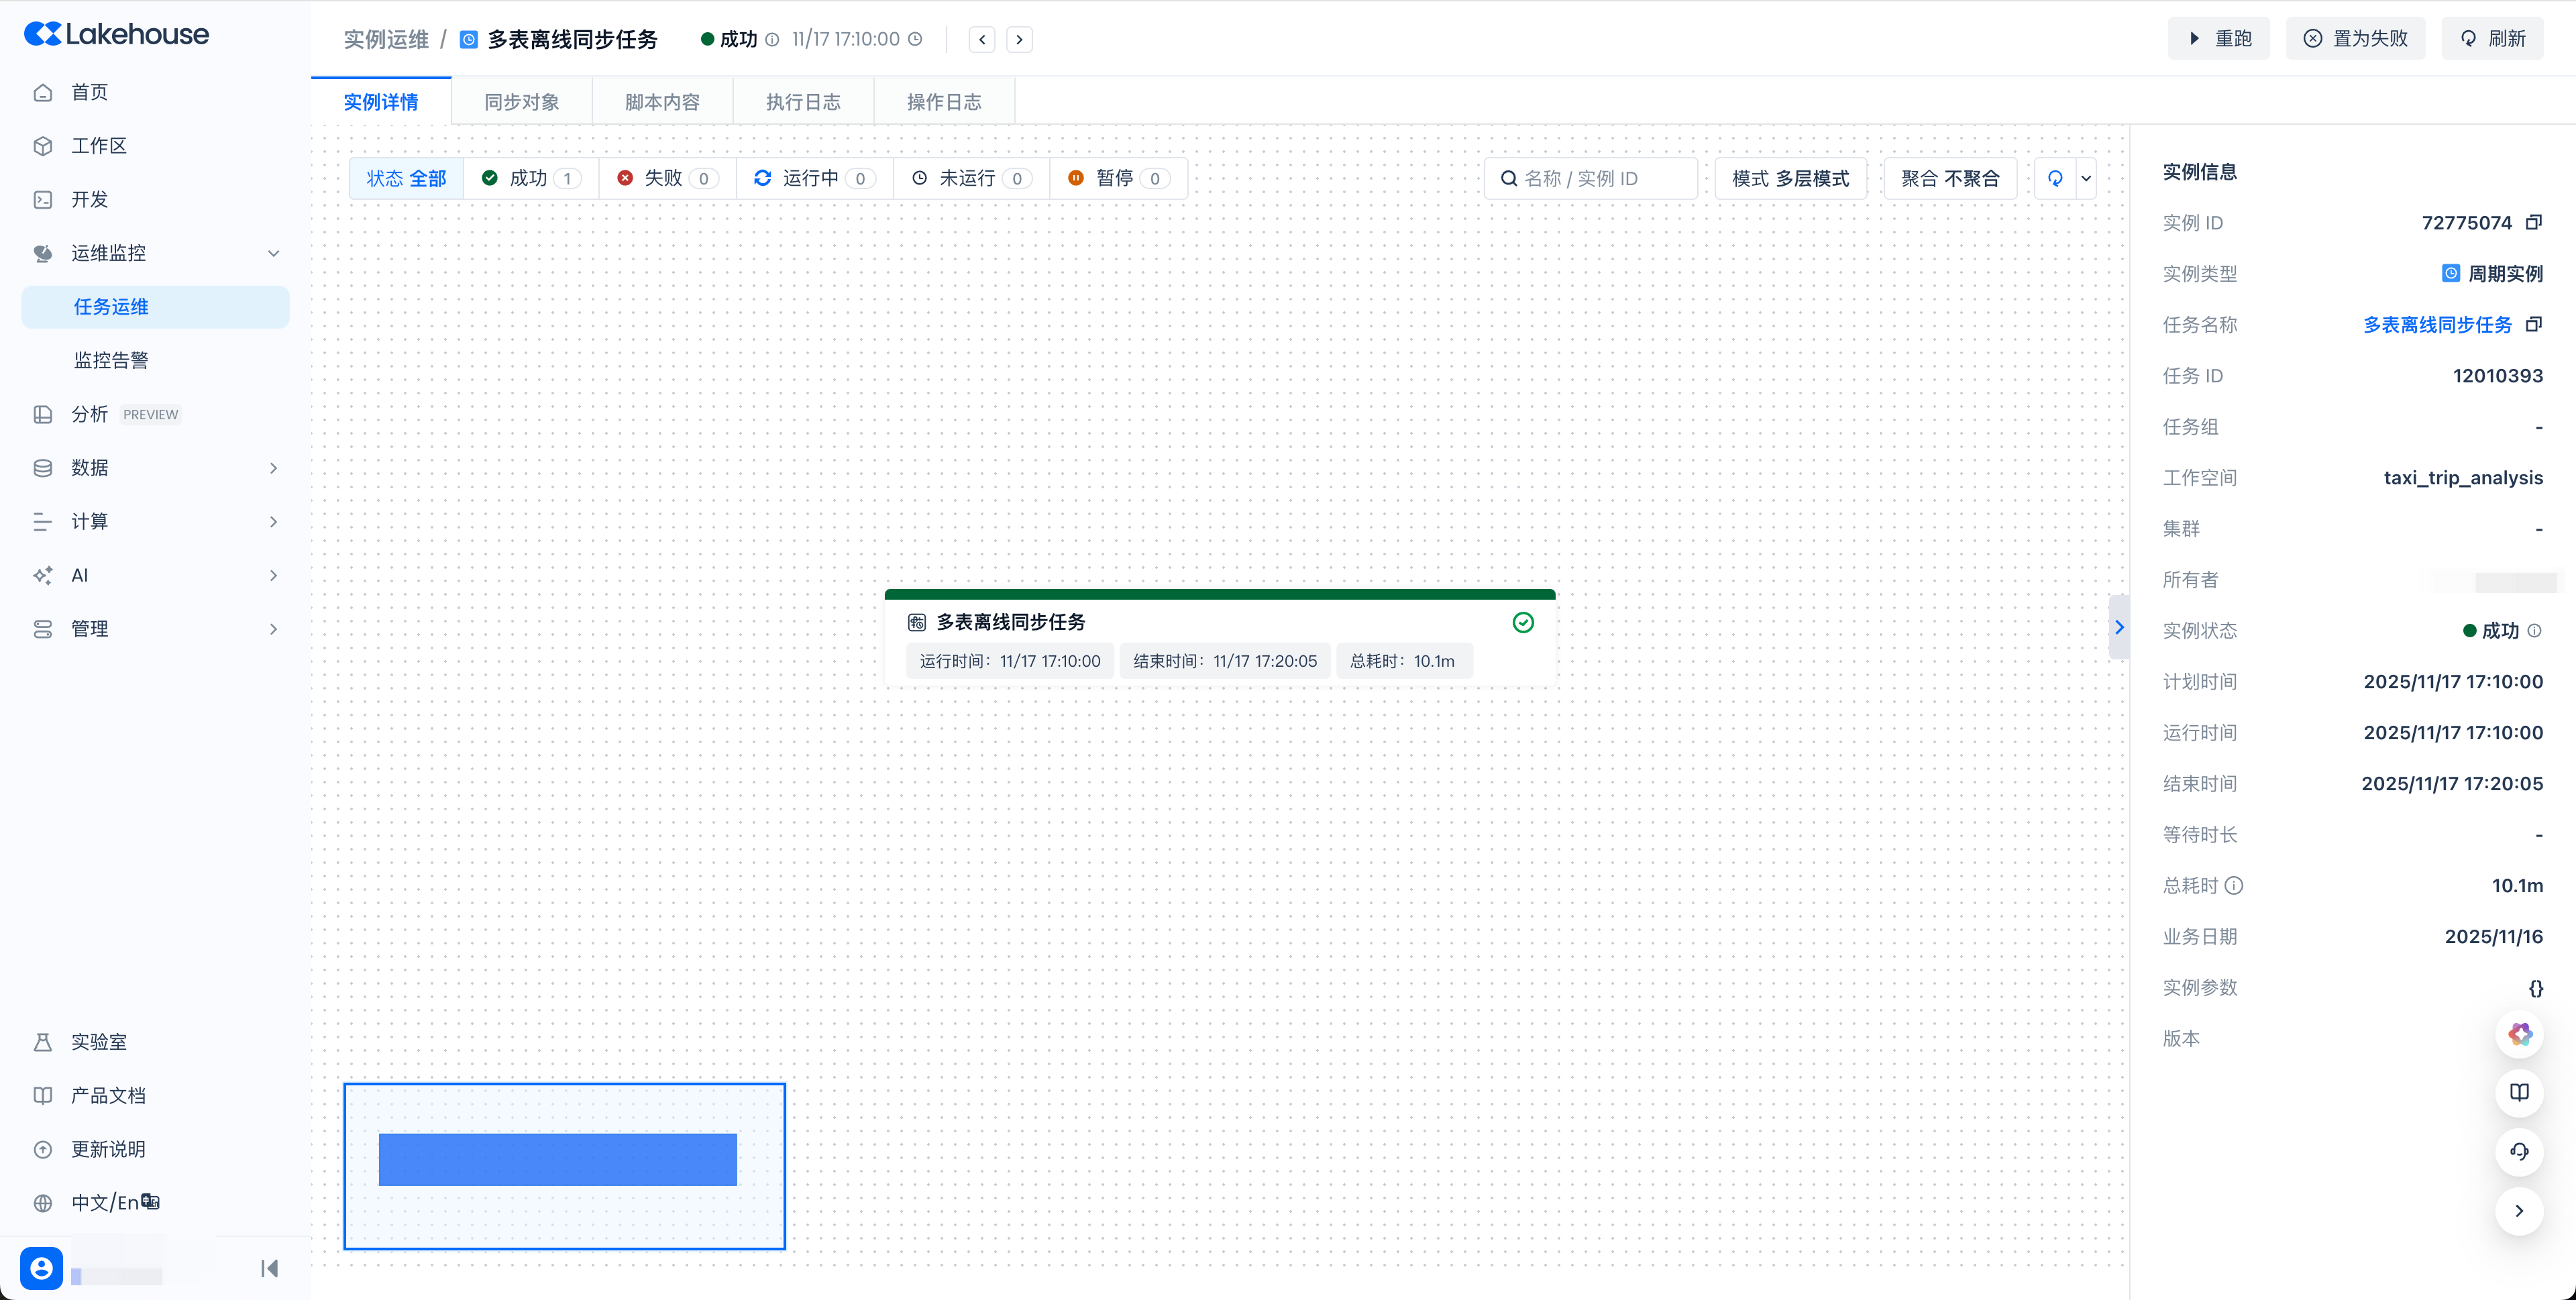Click the 重跑 button
The image size is (2576, 1300).
(x=2218, y=39)
